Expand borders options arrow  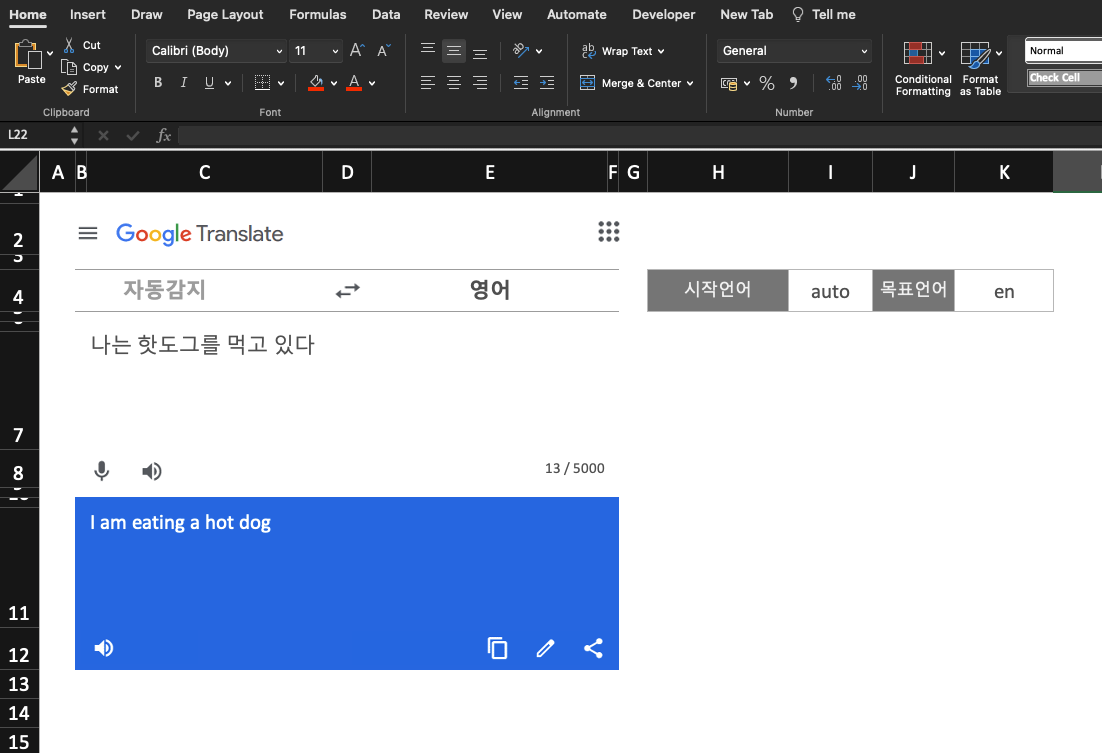(x=280, y=83)
